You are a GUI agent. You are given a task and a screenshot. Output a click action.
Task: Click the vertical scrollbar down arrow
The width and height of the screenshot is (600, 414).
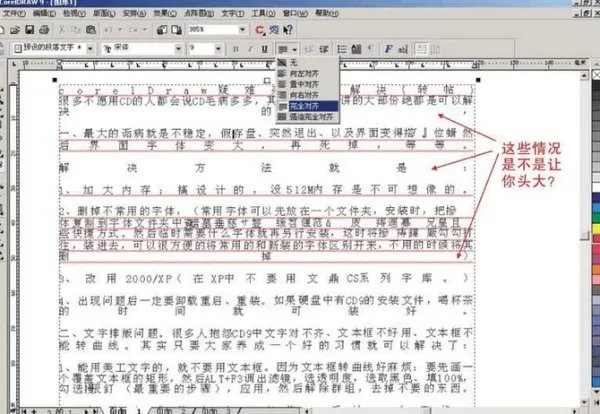click(584, 402)
